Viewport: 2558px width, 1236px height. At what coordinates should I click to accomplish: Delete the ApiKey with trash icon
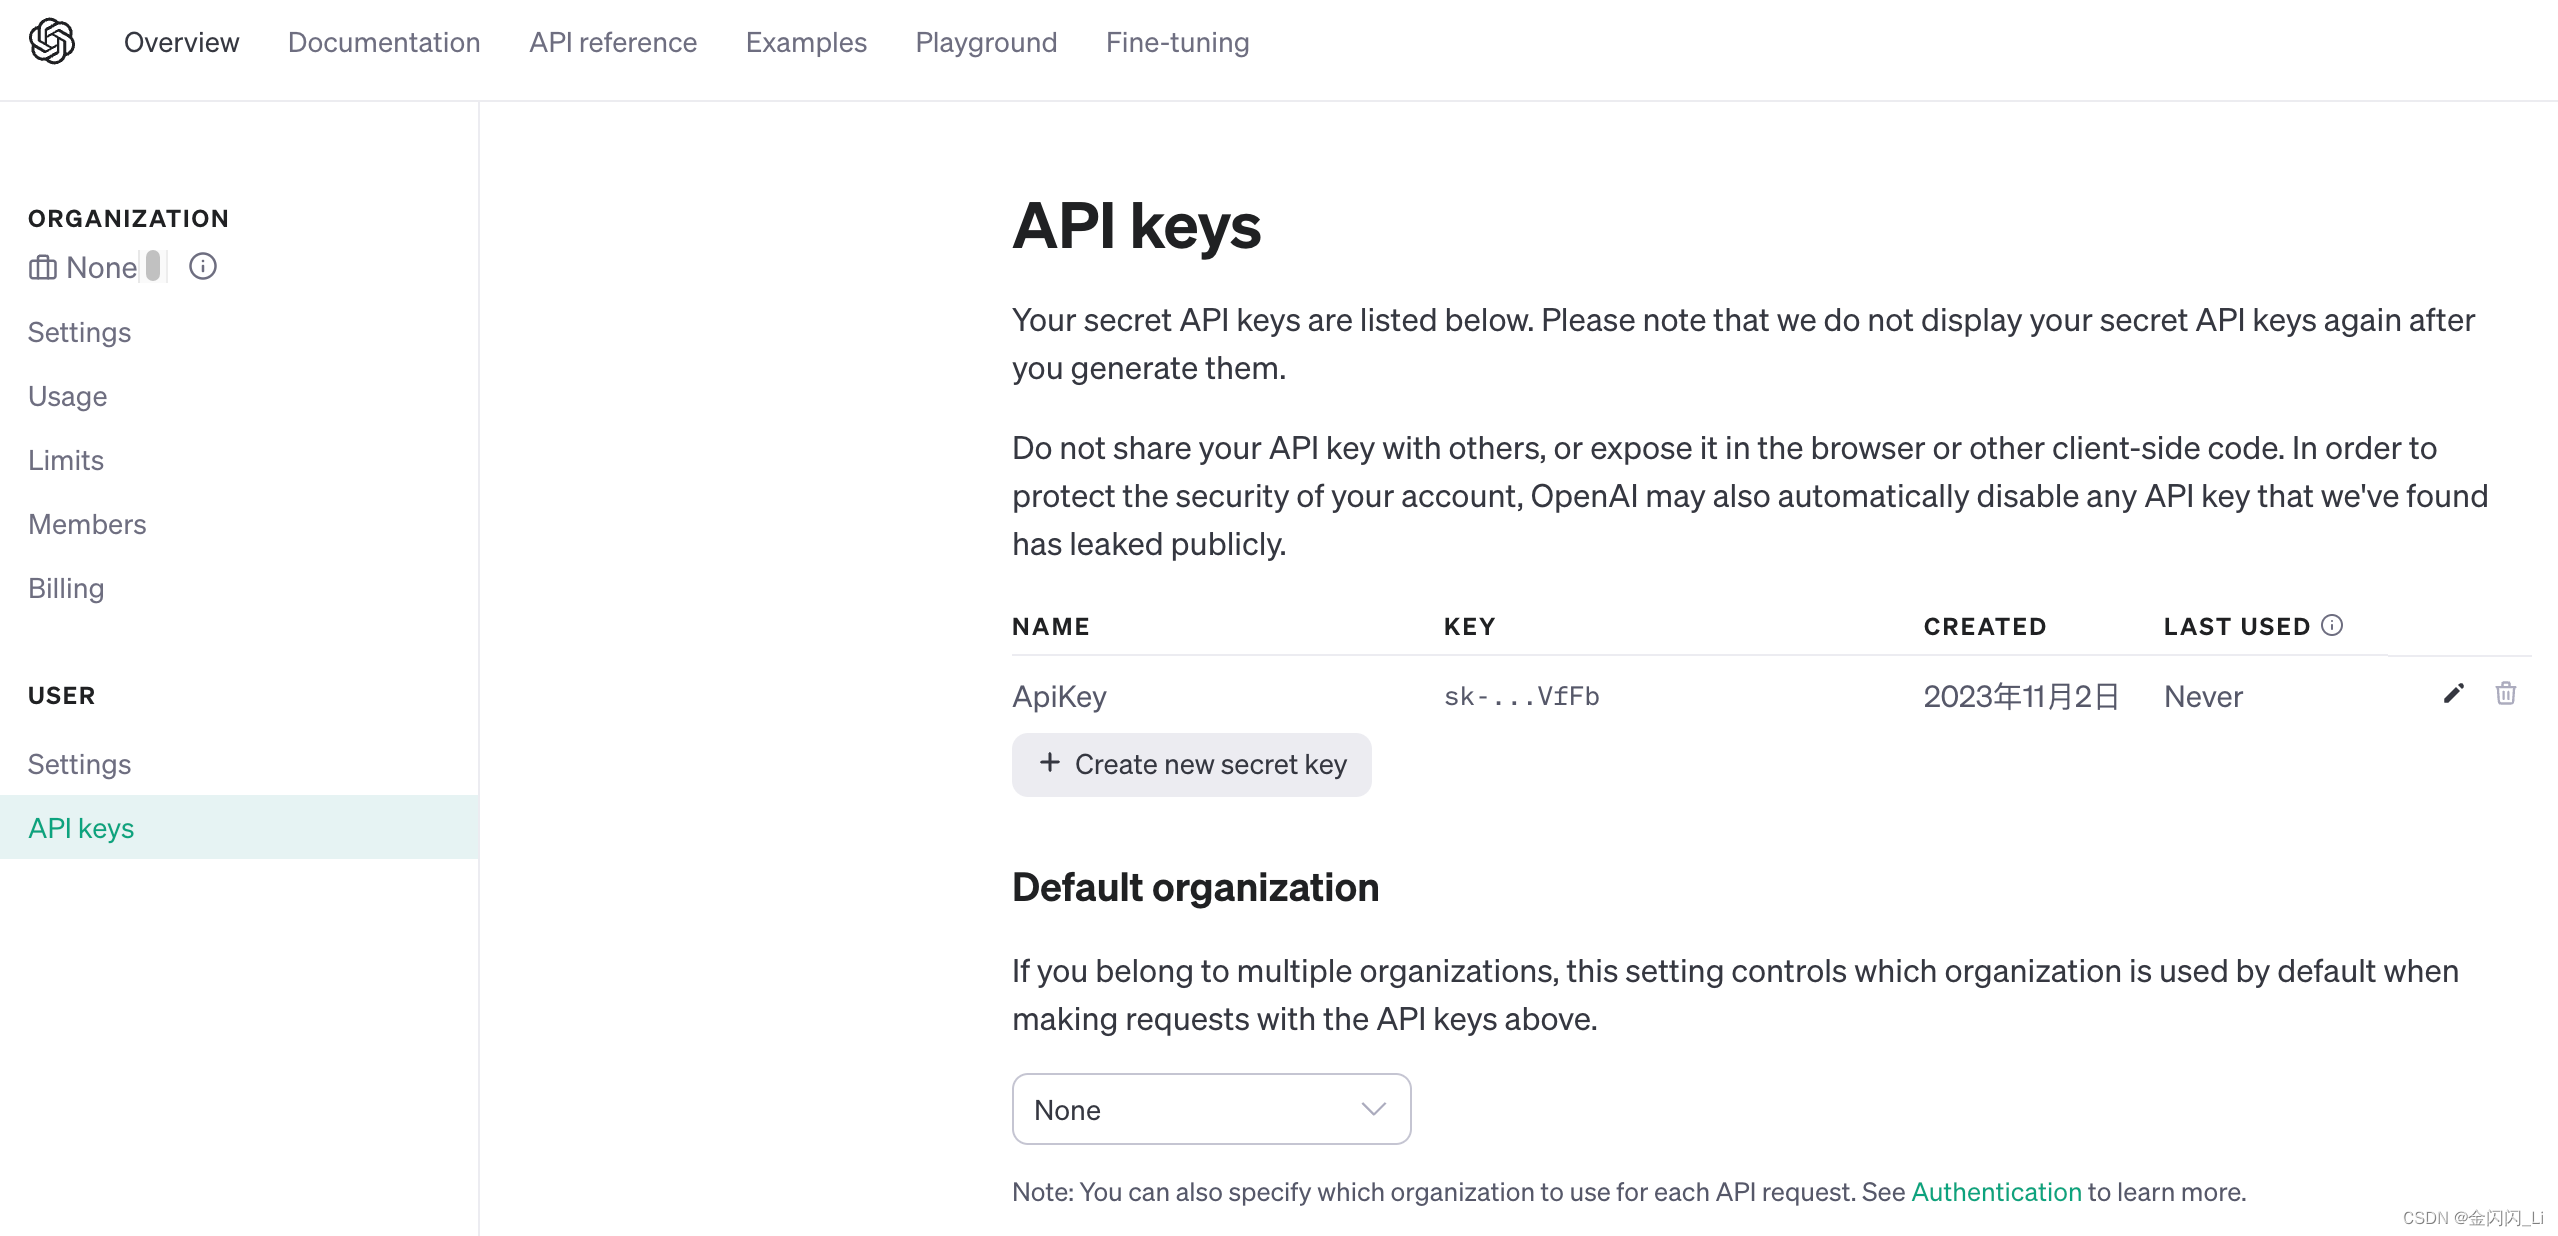click(2505, 694)
